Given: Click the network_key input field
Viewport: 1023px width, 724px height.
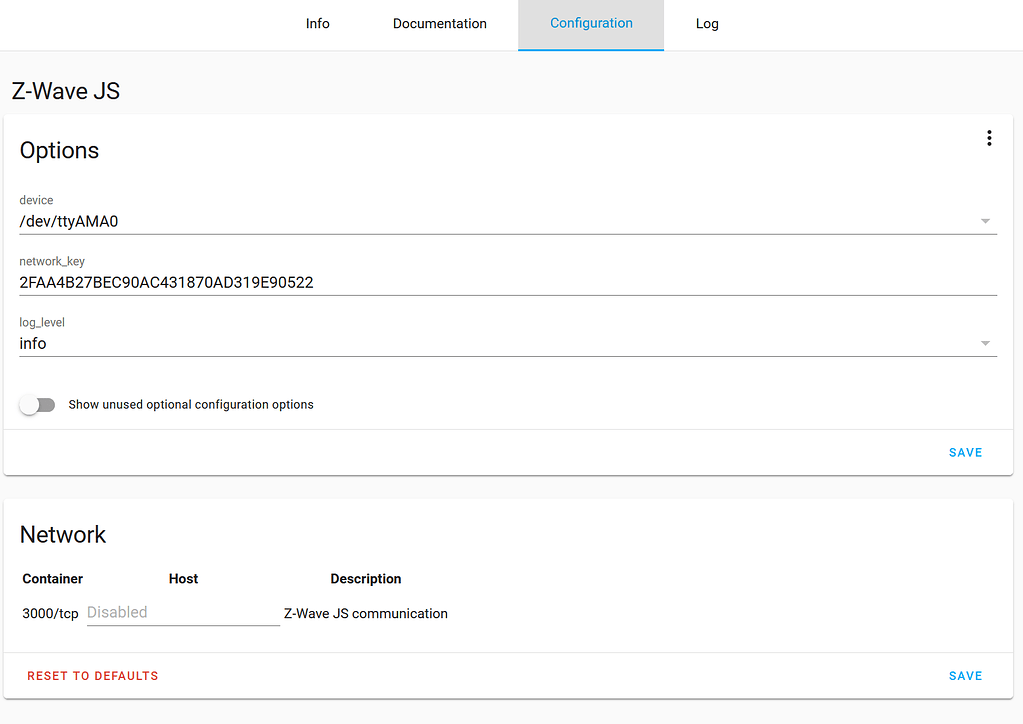Looking at the screenshot, I should coord(400,282).
